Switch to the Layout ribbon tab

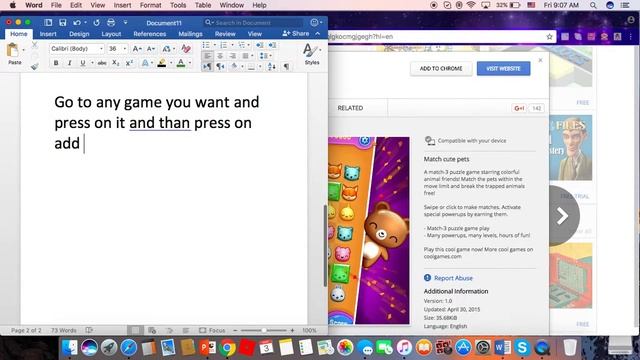pyautogui.click(x=111, y=34)
